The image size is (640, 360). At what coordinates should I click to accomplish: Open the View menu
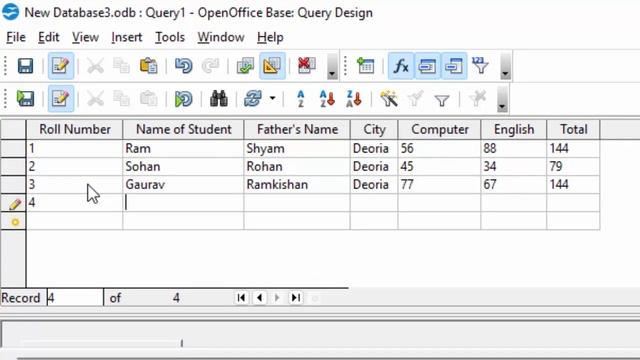coord(85,37)
